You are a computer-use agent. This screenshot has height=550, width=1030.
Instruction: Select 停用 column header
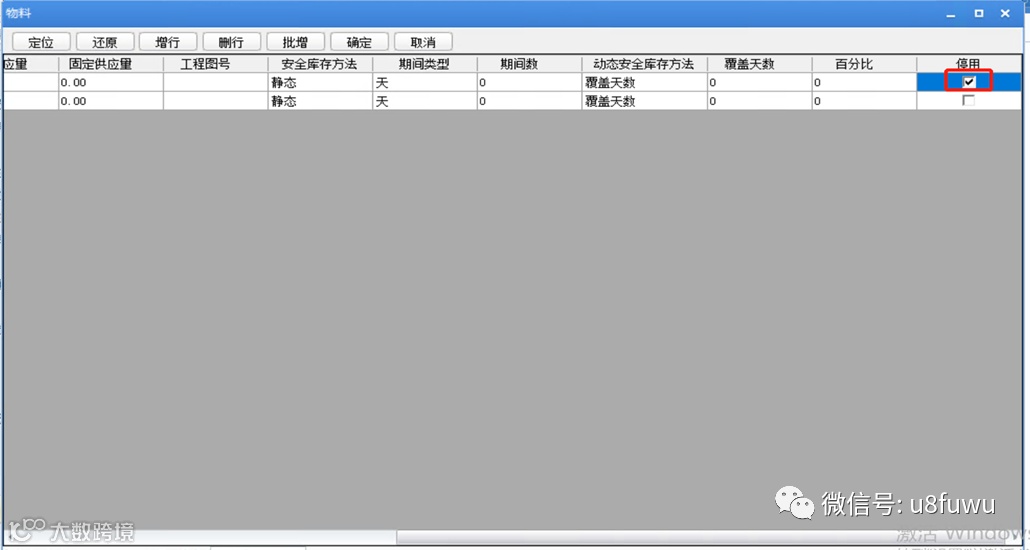tap(969, 64)
